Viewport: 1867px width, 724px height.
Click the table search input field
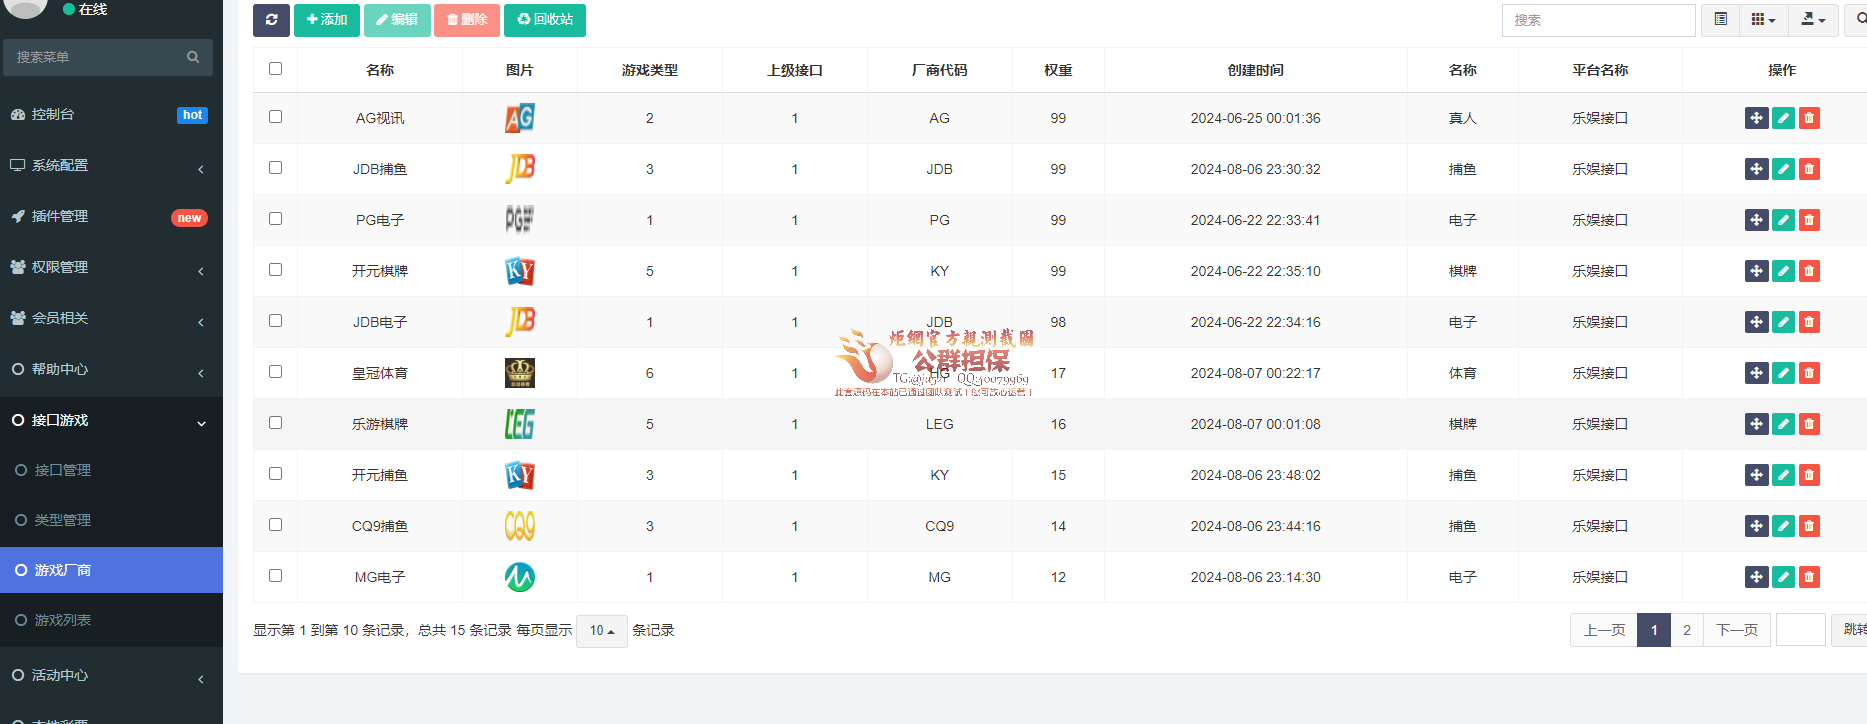coord(1597,20)
